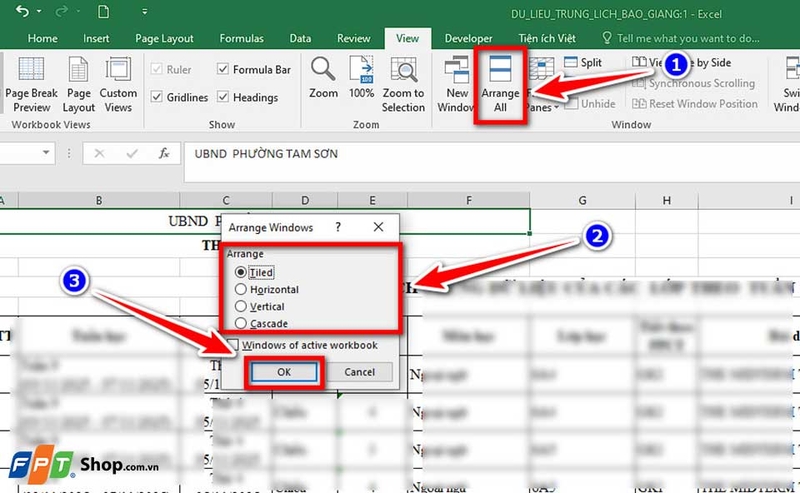Confirm with OK in Arrange Windows
Screen dimensions: 800x493
click(x=284, y=372)
